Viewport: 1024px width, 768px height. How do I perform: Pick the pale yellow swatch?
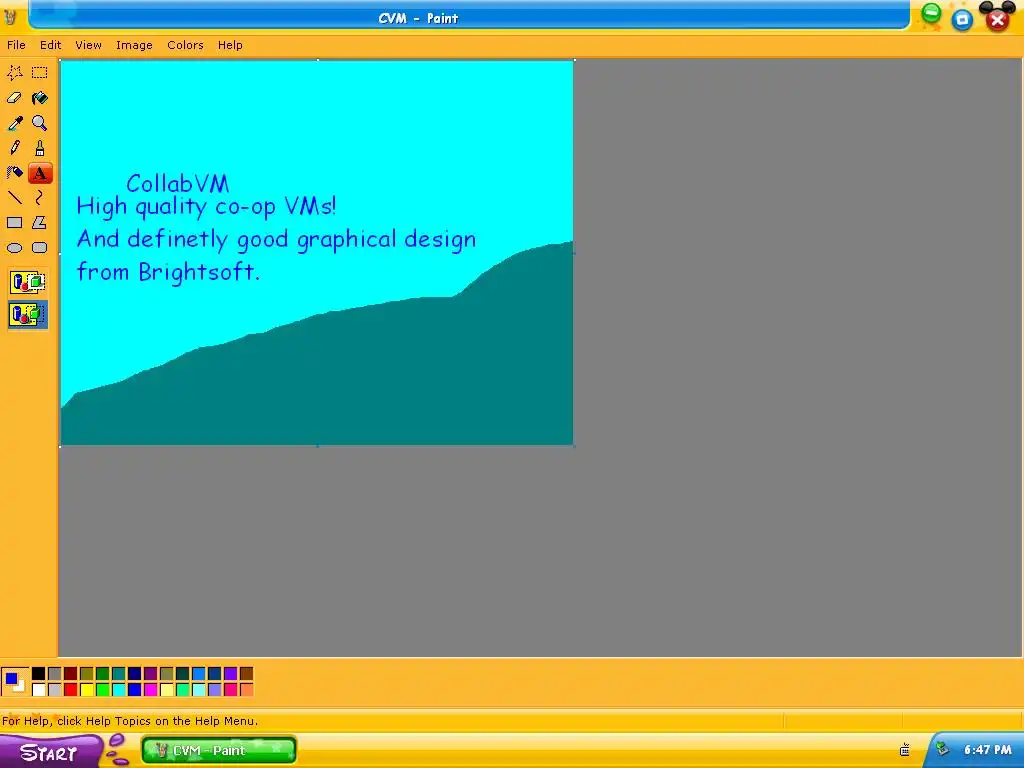(167, 689)
